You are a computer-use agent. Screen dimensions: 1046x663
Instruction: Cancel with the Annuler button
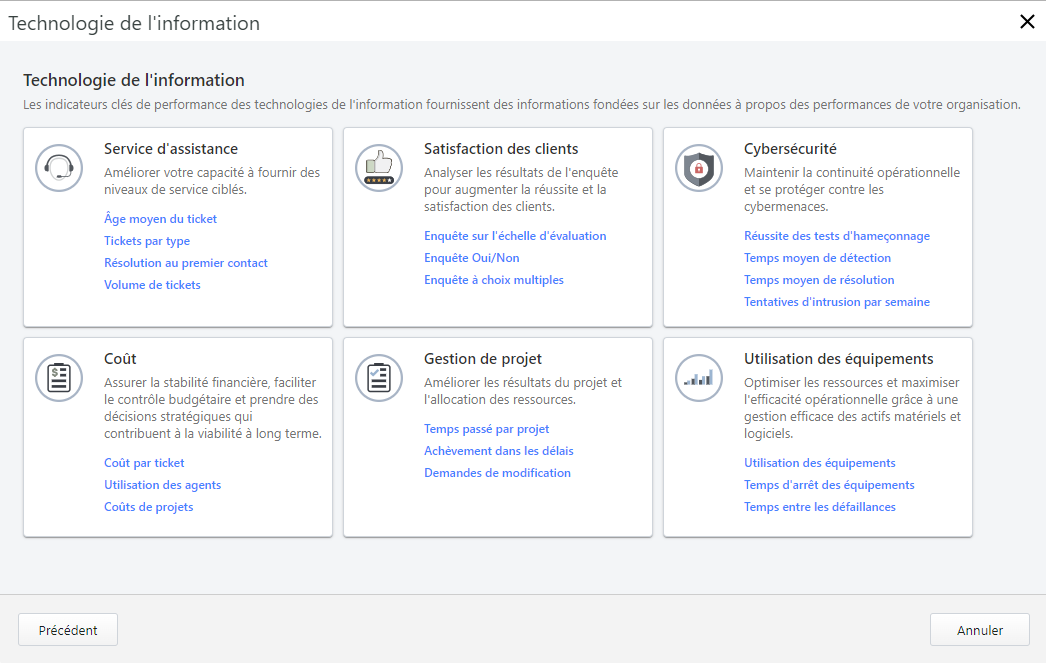(x=979, y=629)
